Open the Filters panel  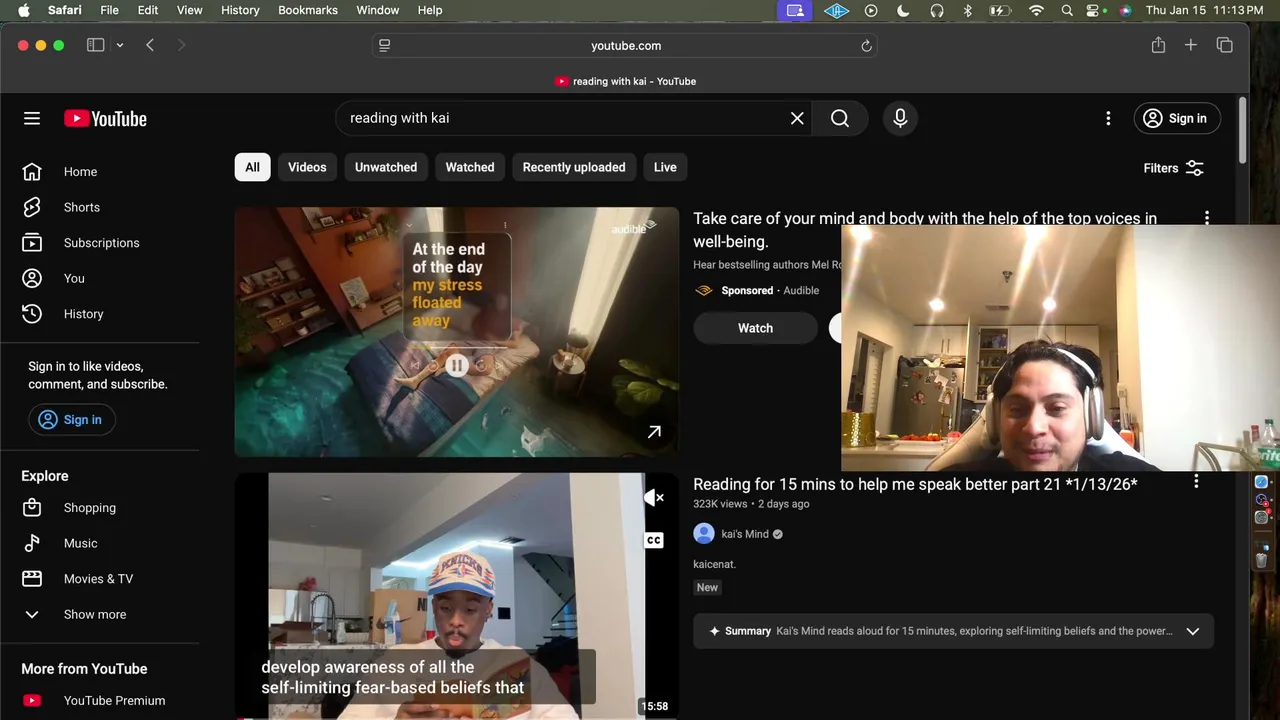click(x=1174, y=168)
